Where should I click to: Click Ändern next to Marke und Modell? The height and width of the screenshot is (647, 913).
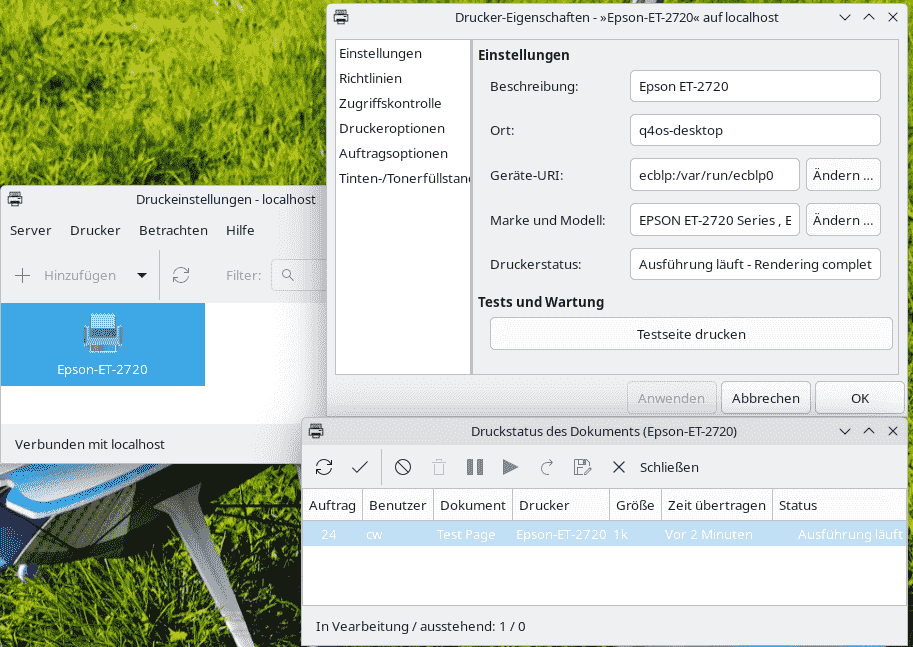(843, 220)
